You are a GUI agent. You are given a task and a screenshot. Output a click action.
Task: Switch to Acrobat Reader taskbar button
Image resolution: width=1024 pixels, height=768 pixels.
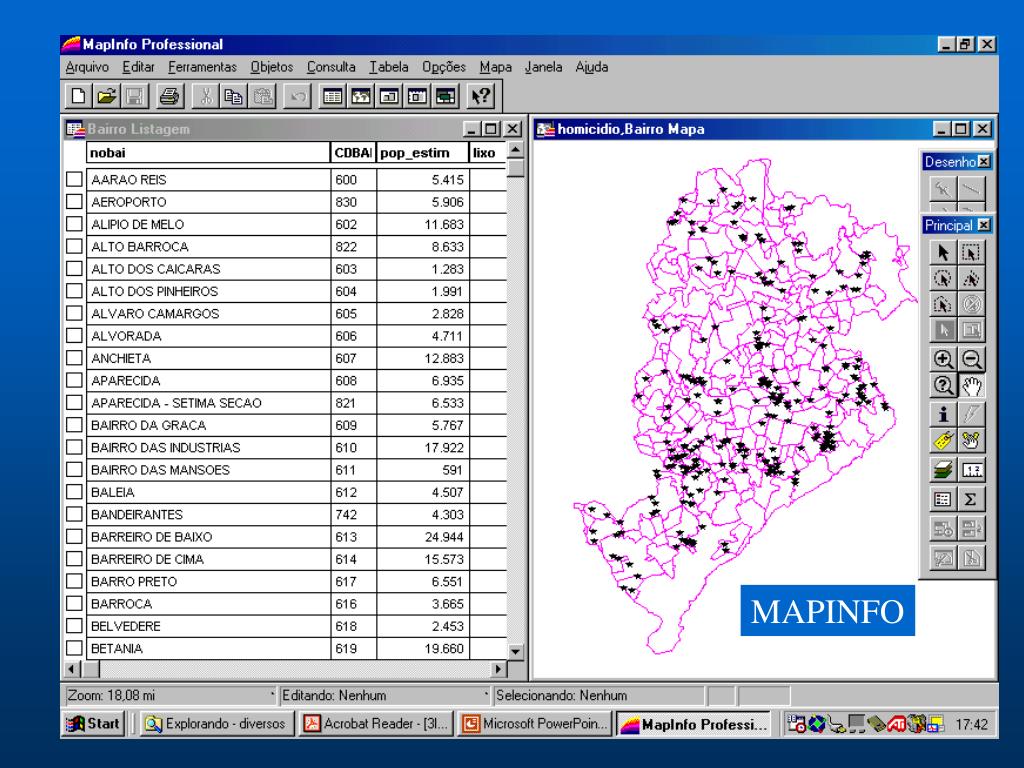click(377, 724)
